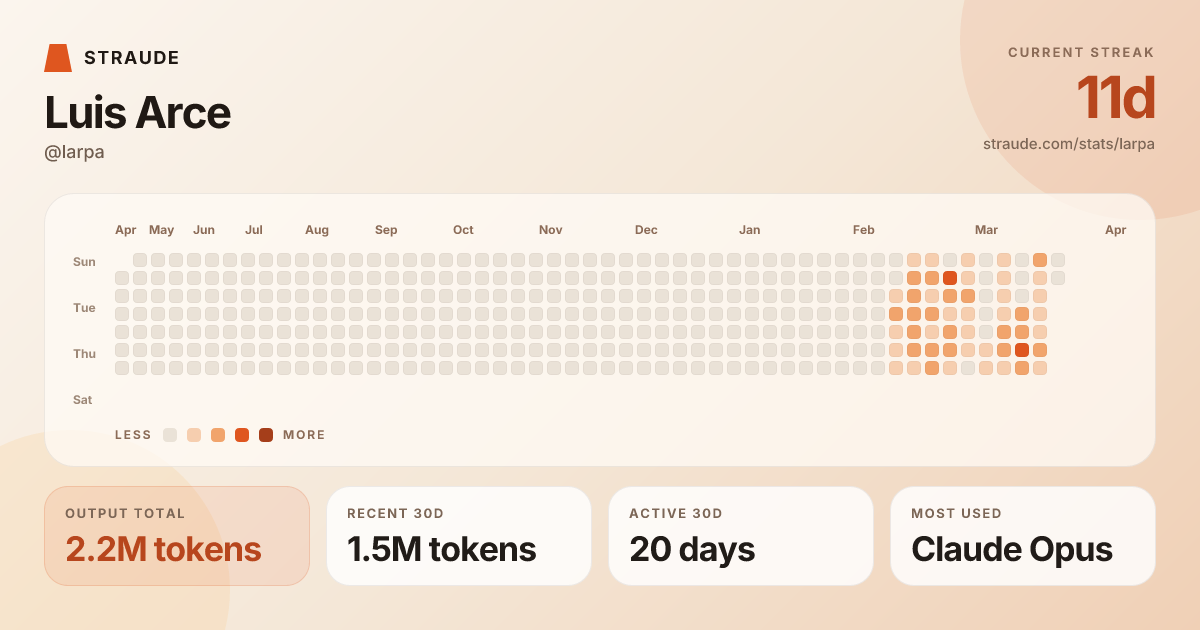Click the darkest orange cell in second heatmap row
This screenshot has width=1200, height=630.
coord(950,278)
